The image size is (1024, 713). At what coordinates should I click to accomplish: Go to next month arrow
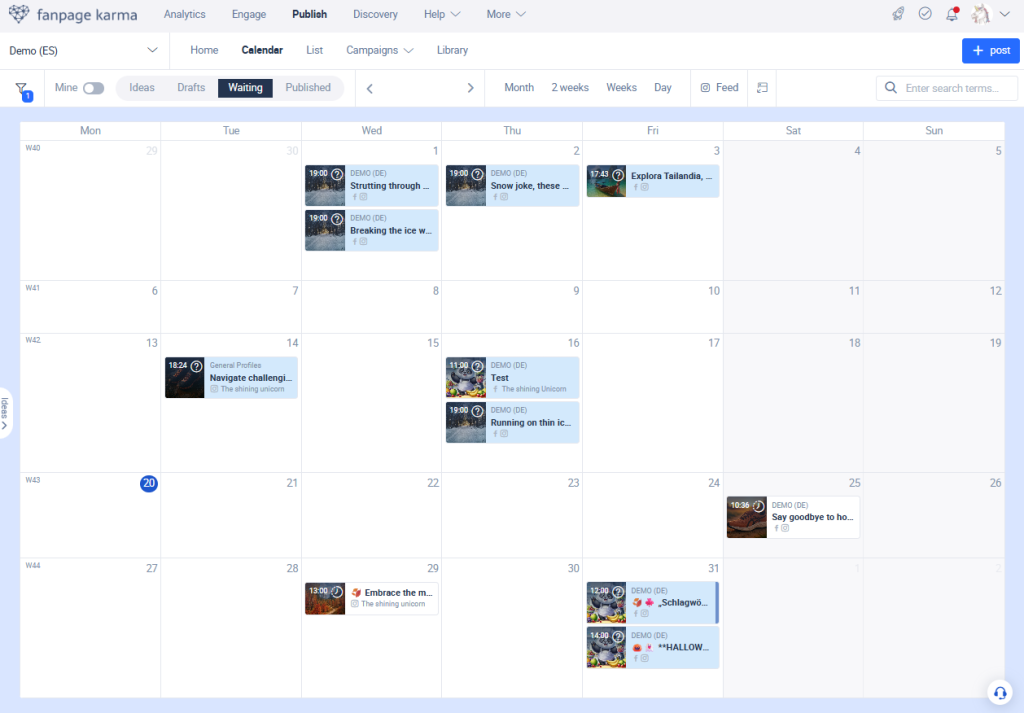tap(470, 88)
